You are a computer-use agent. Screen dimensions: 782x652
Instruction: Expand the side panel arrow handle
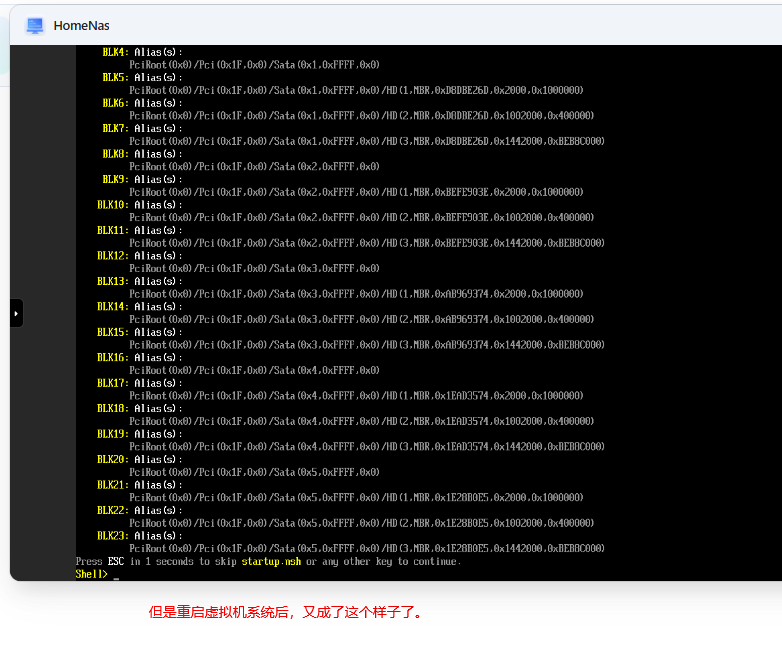coord(16,313)
